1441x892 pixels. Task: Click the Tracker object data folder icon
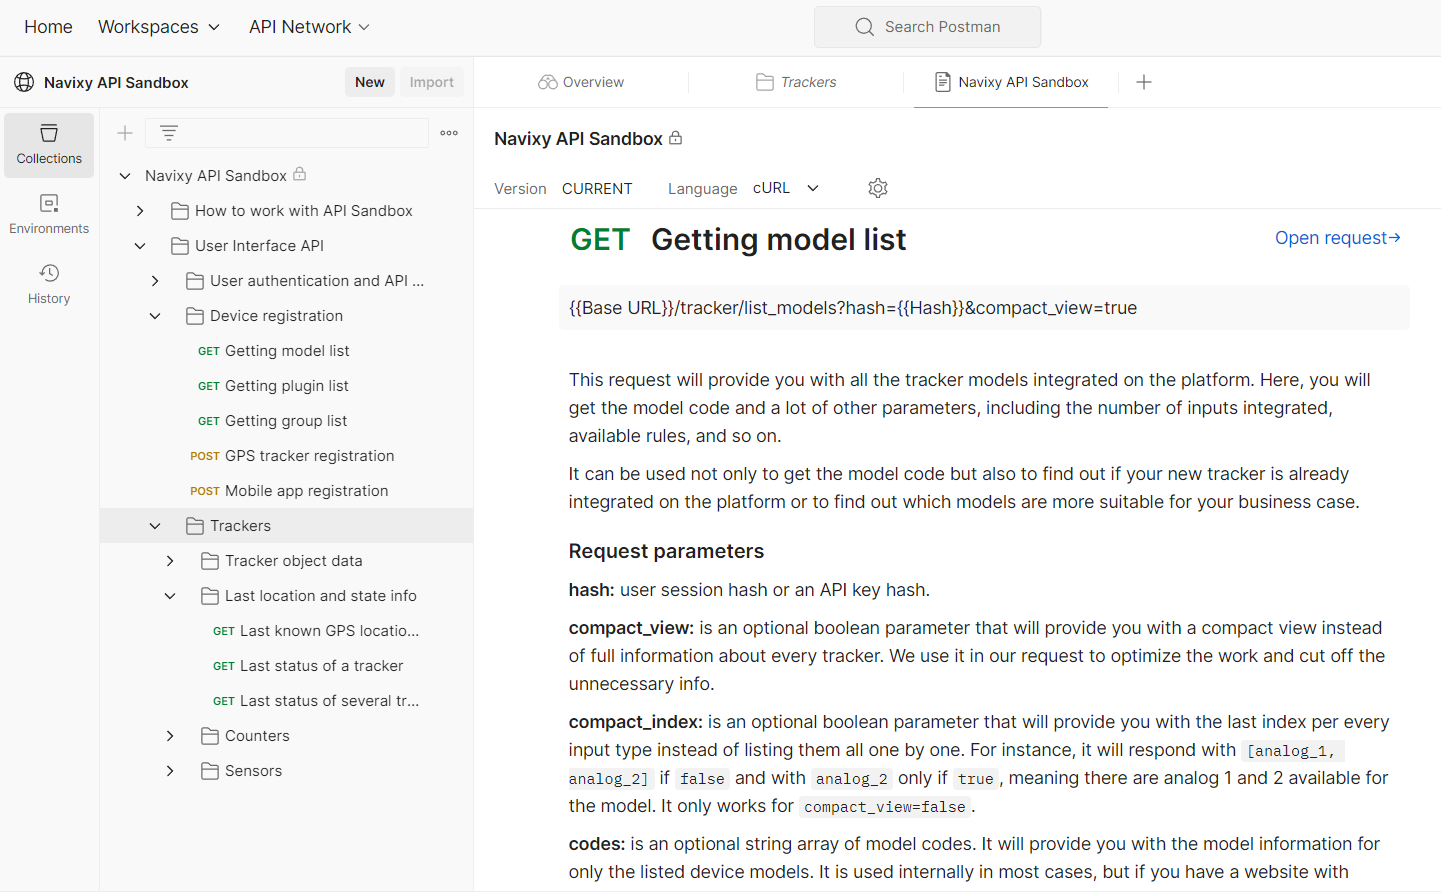click(210, 561)
